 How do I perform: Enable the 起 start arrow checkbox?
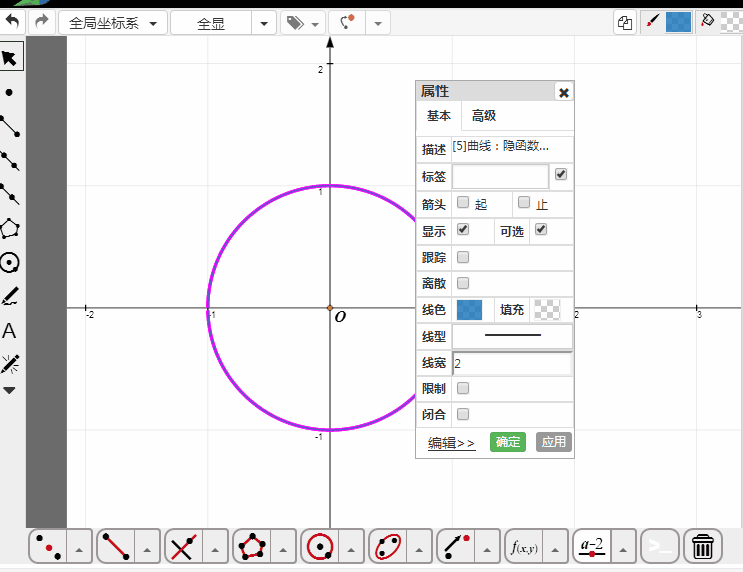point(463,202)
